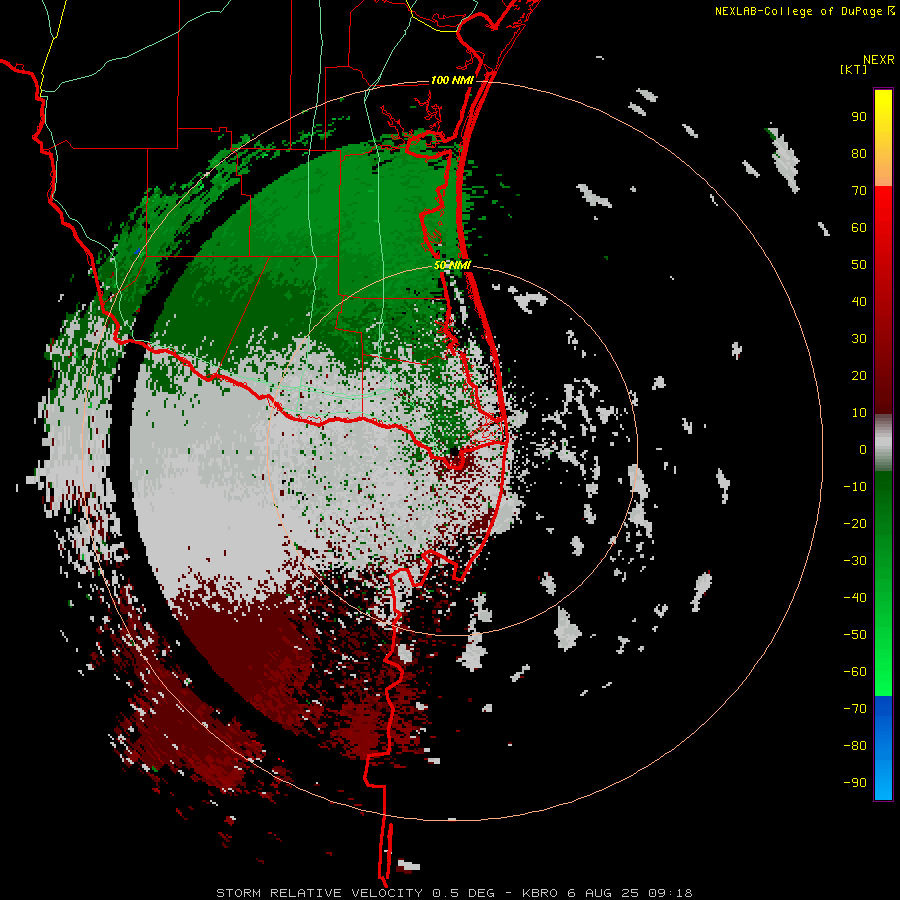This screenshot has width=900, height=900.
Task: Click the 80 value on the velocity scale
Action: point(859,153)
